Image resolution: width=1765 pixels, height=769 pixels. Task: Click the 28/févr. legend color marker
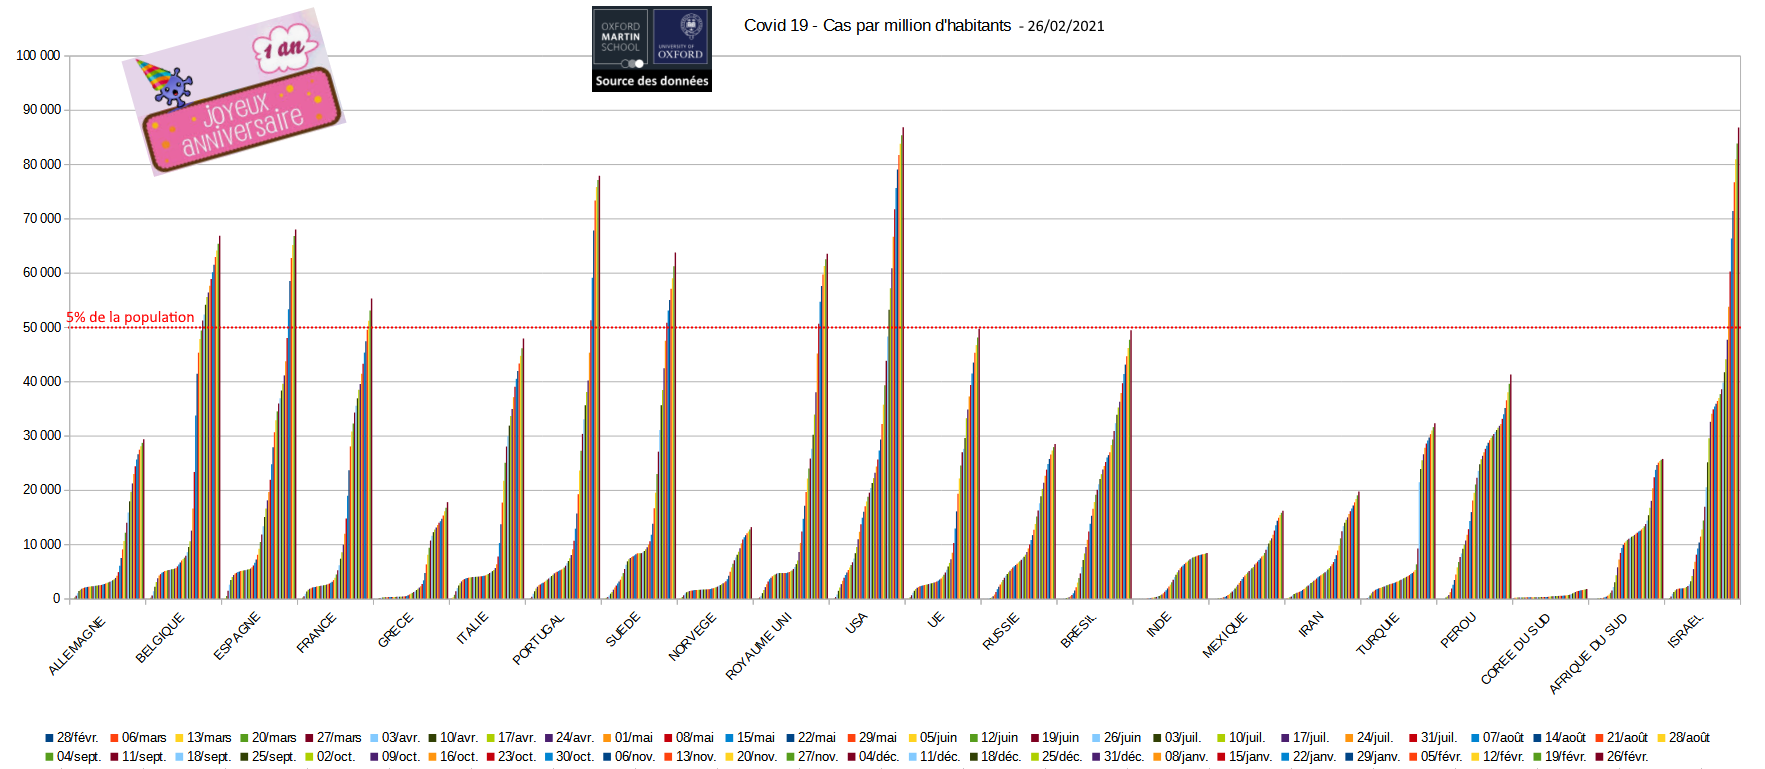coord(49,738)
